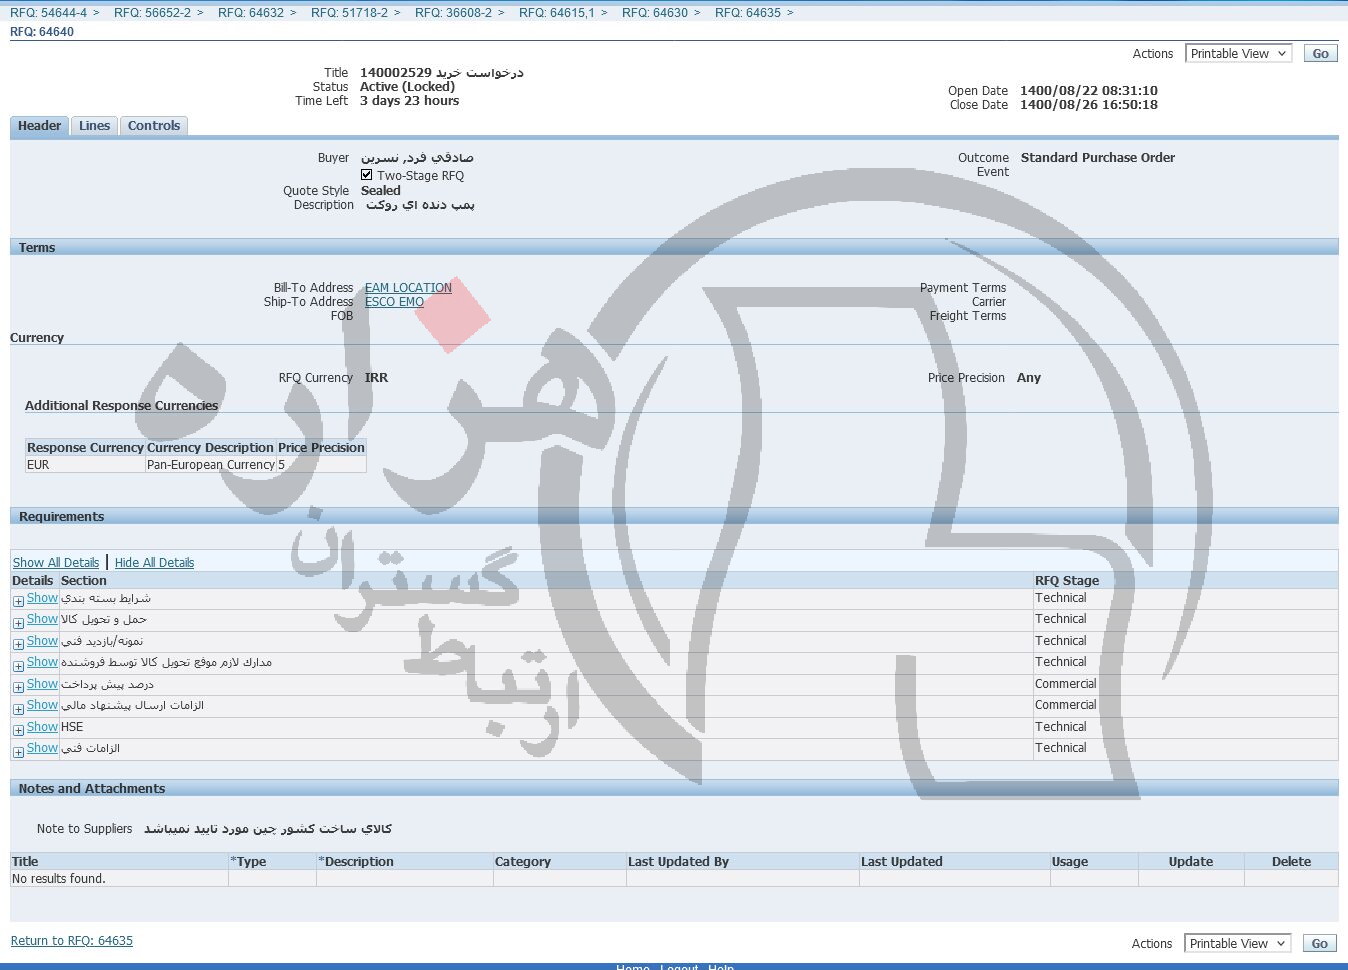Open top Actions Printable View dropdown
Screen dimensions: 1348x970
(1238, 54)
